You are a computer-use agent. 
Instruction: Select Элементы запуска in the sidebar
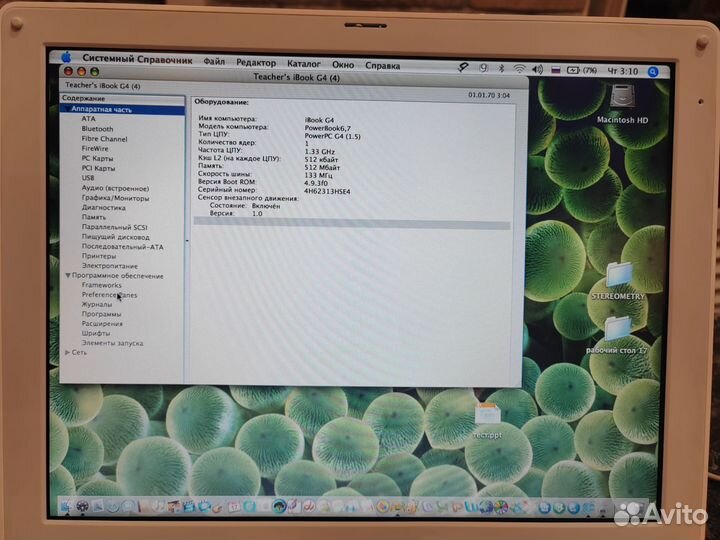(112, 343)
